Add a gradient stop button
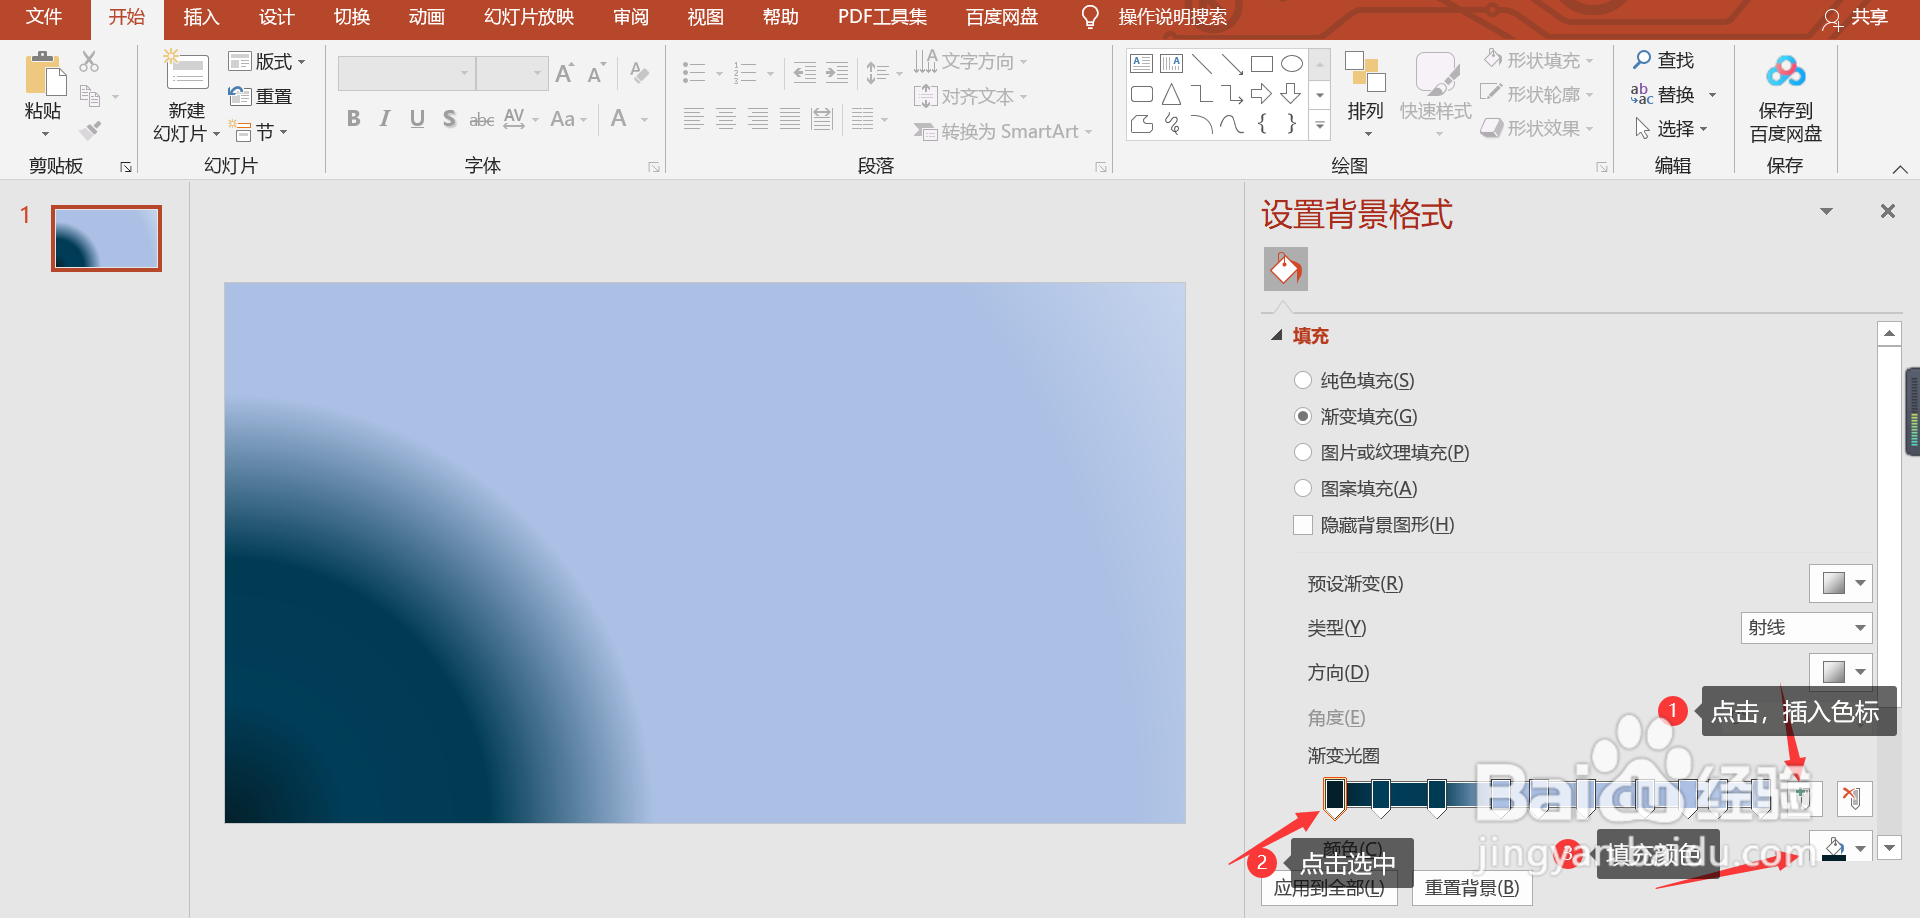 [1803, 798]
